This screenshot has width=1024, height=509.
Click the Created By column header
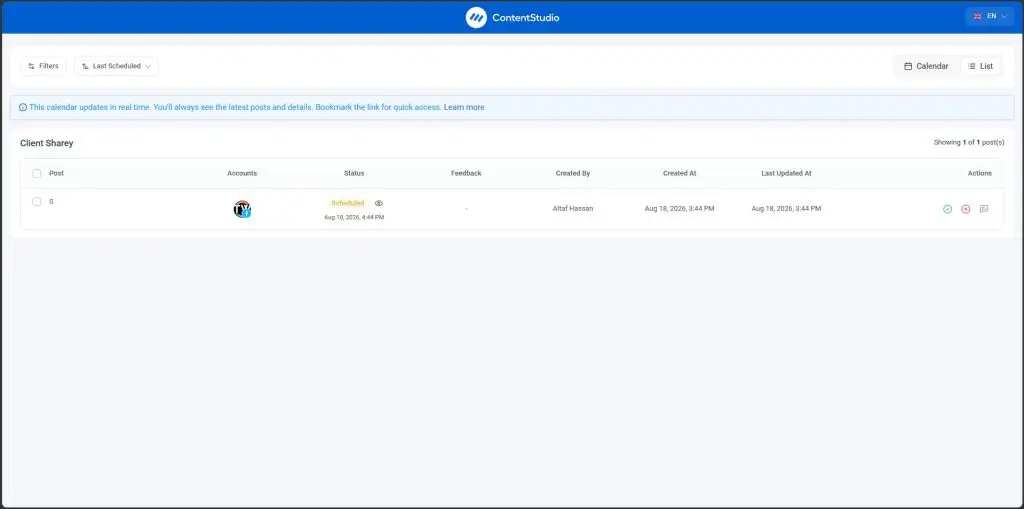pyautogui.click(x=573, y=173)
